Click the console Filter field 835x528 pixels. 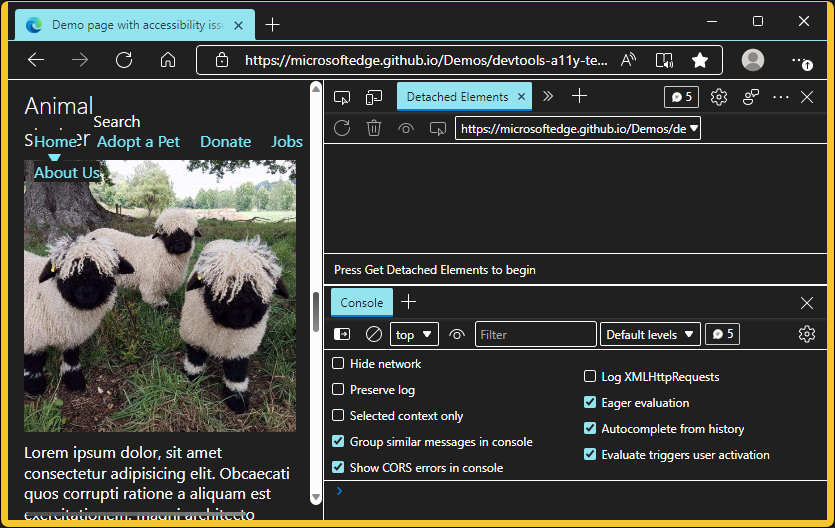pos(536,334)
